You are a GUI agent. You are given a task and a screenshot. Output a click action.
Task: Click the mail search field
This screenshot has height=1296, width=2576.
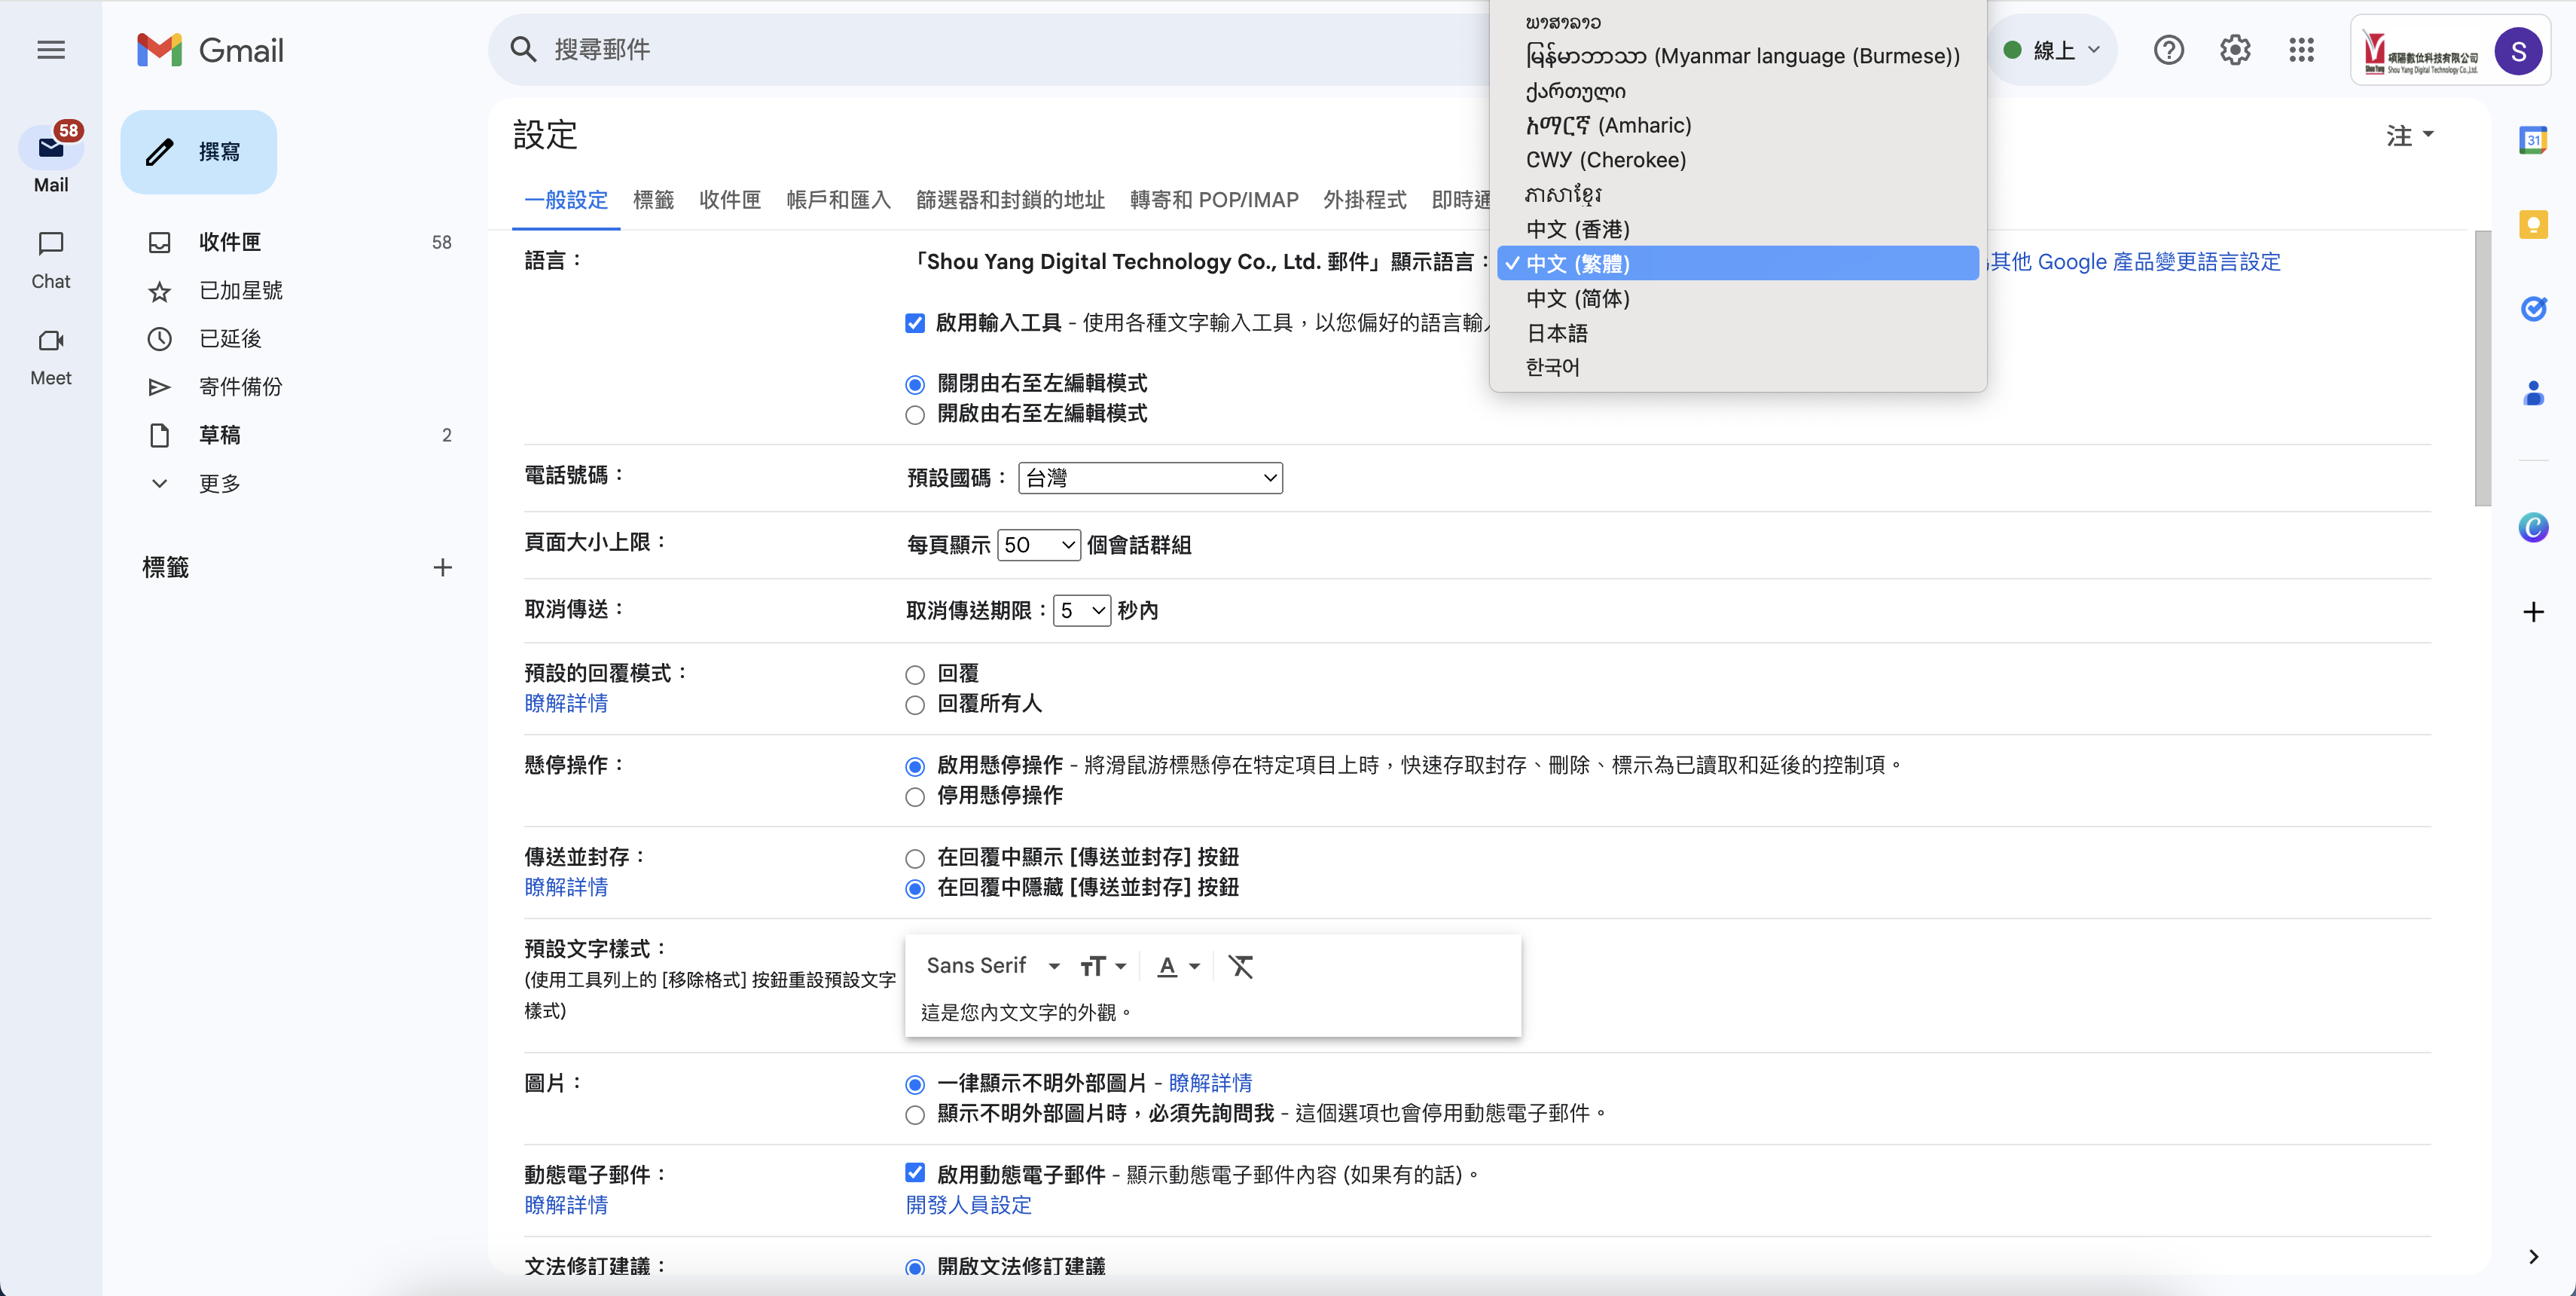[1000, 50]
